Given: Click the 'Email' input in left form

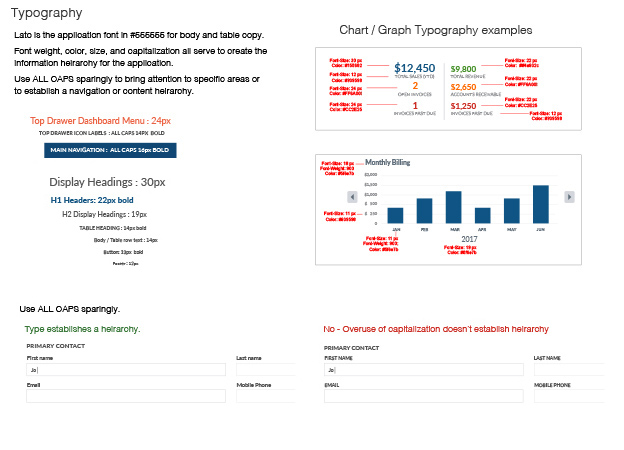Looking at the screenshot, I should pyautogui.click(x=127, y=396).
